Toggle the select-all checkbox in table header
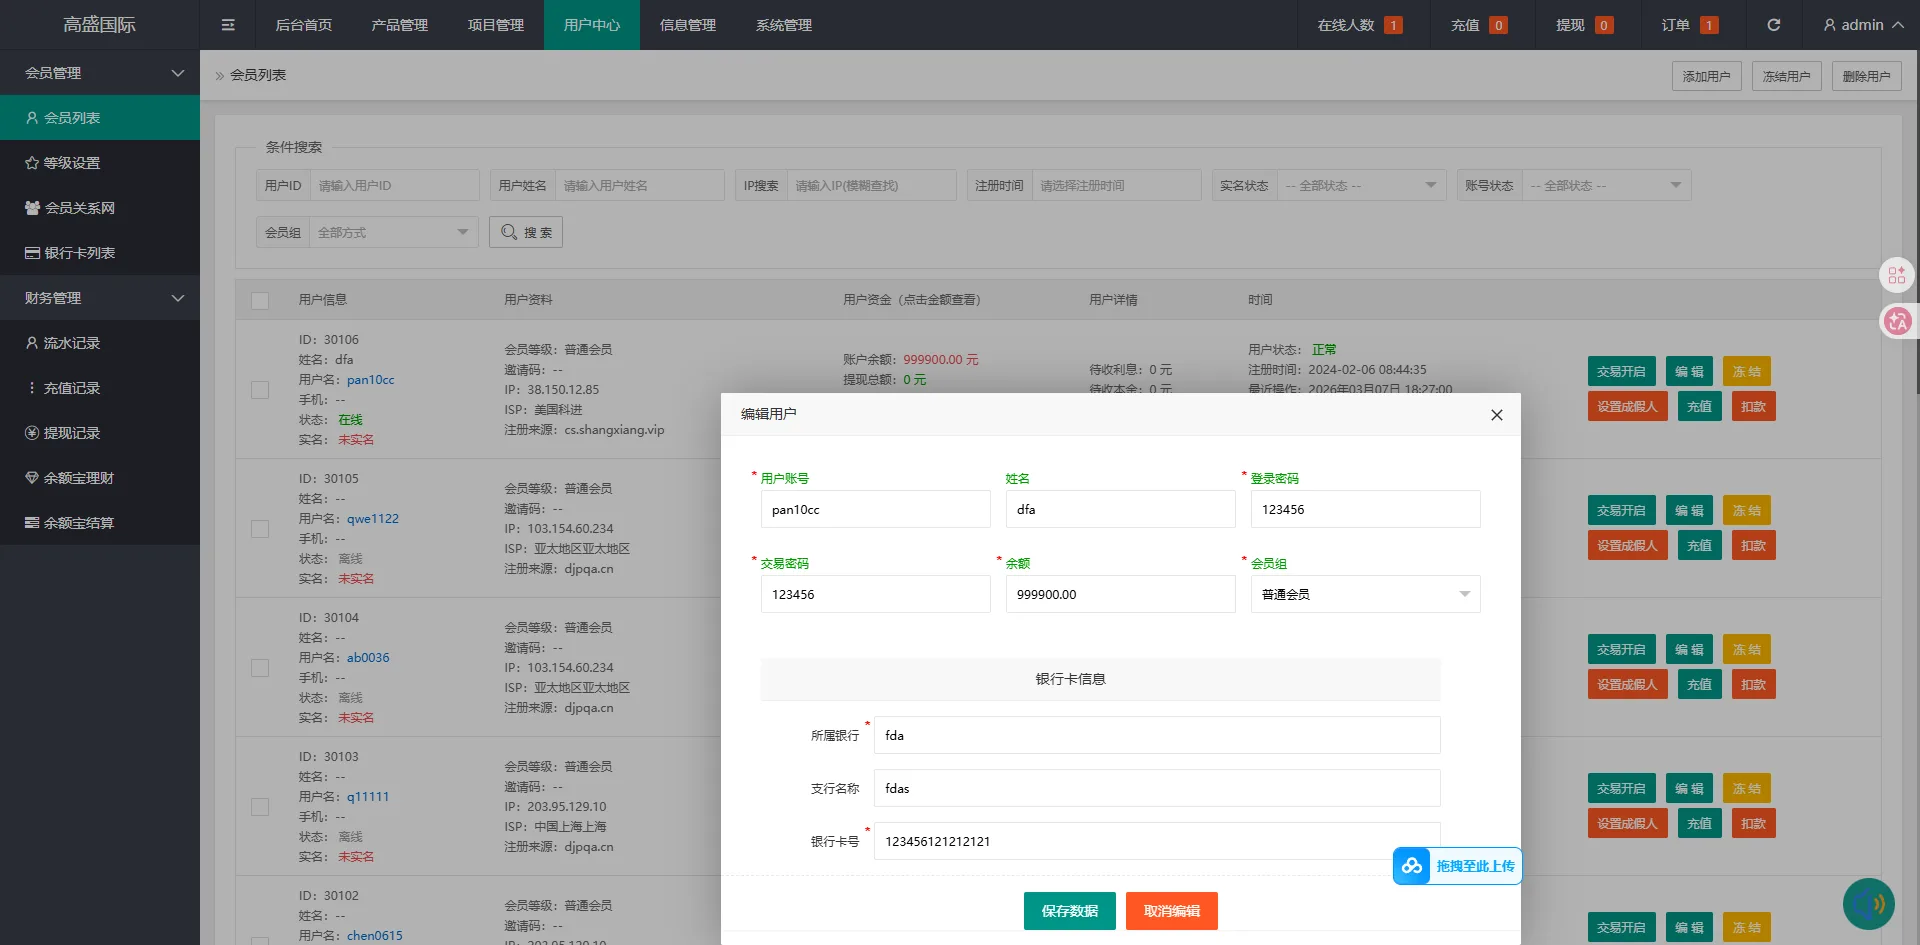Viewport: 1920px width, 945px height. click(260, 300)
